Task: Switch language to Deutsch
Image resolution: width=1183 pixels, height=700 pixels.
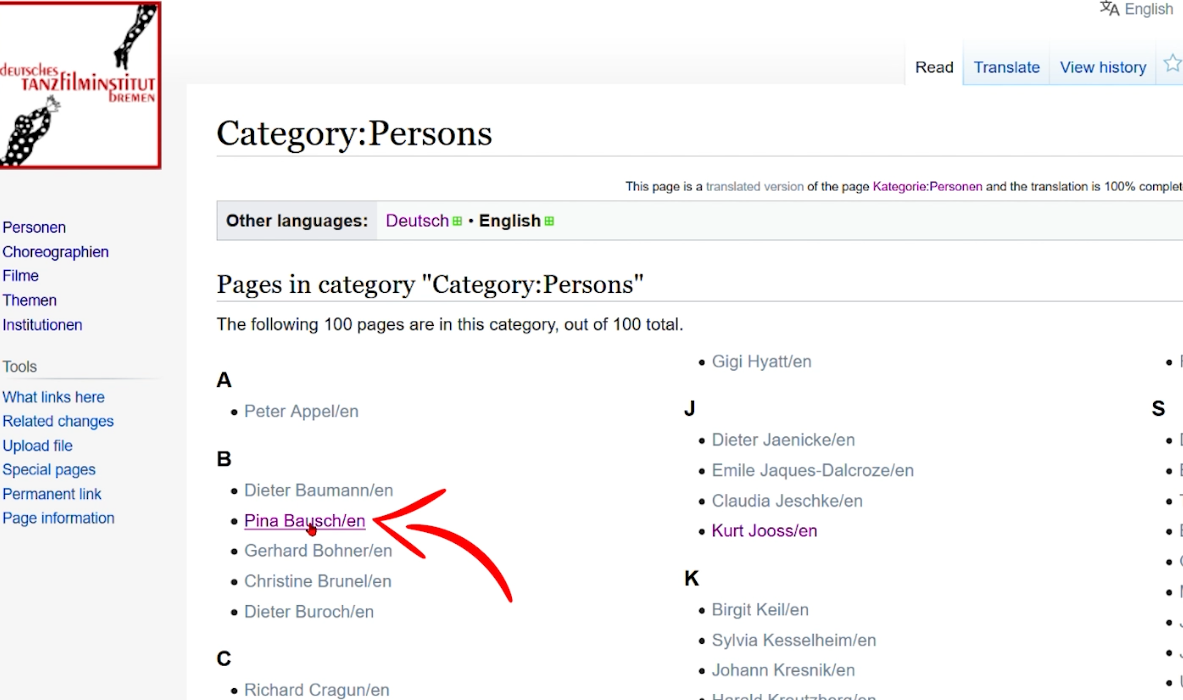Action: (x=417, y=221)
